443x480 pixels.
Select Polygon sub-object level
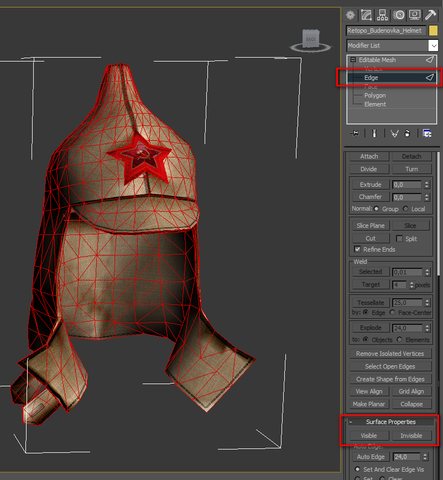[x=375, y=95]
